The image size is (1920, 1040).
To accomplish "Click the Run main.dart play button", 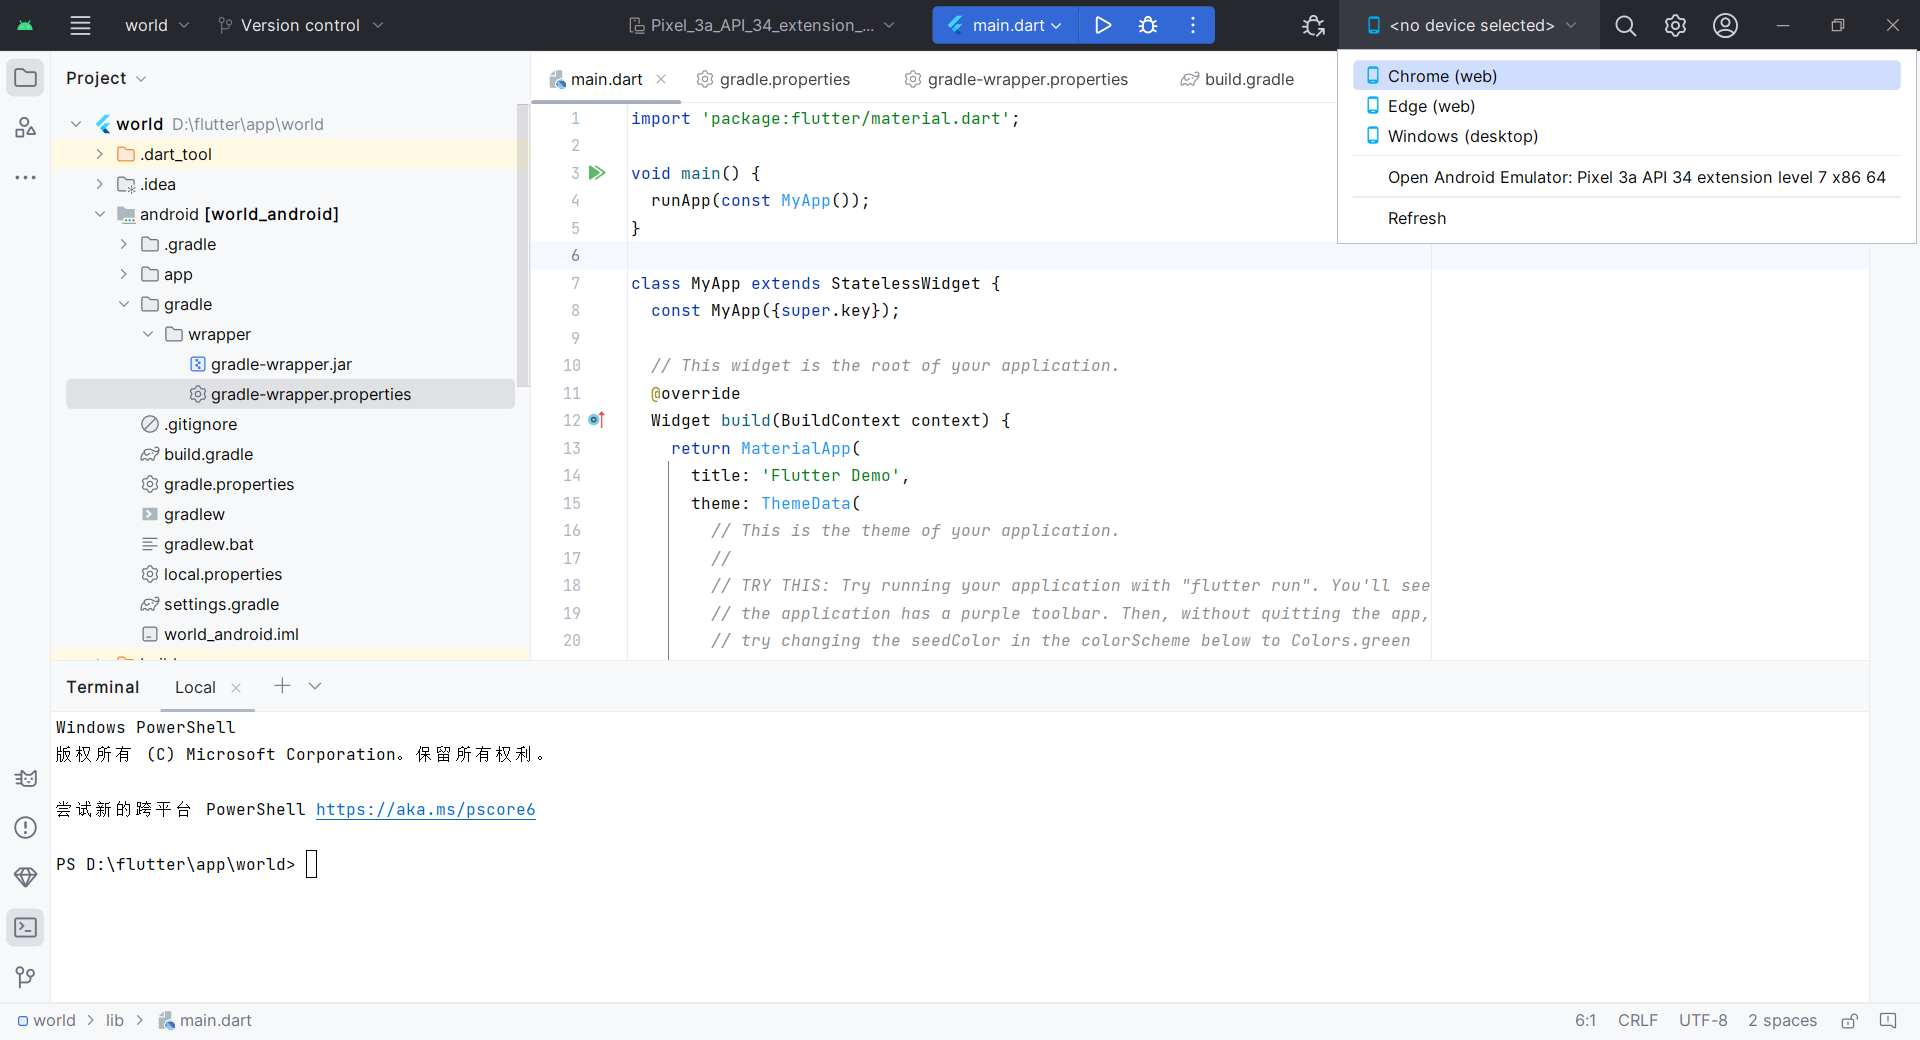I will coord(1103,25).
